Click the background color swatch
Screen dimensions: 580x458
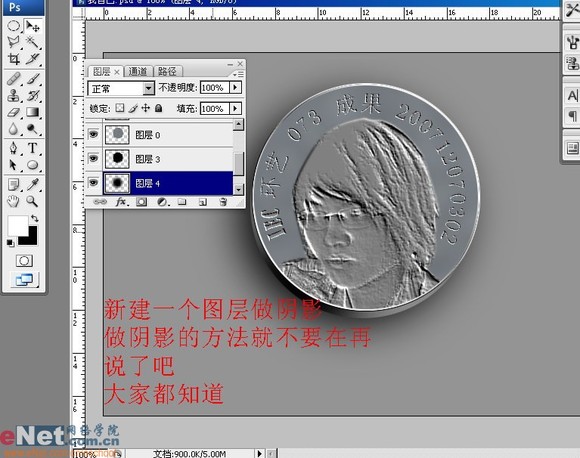click(33, 239)
